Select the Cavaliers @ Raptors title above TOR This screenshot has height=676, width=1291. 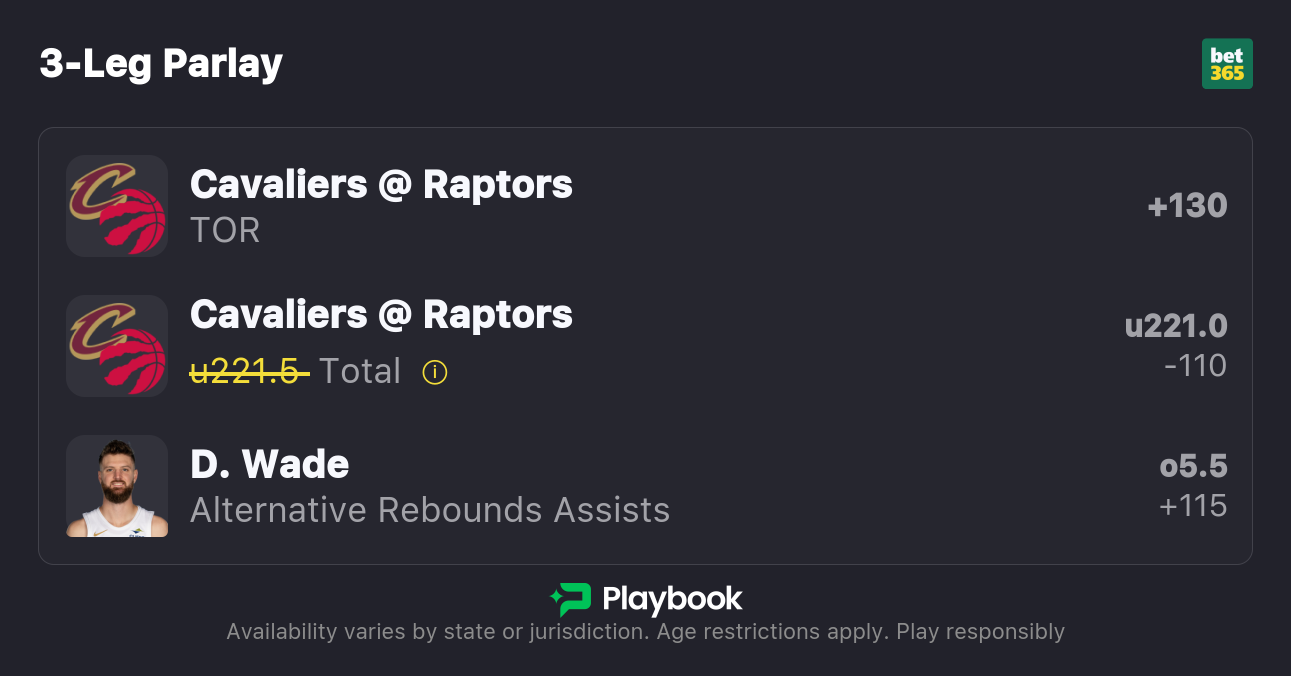click(381, 184)
